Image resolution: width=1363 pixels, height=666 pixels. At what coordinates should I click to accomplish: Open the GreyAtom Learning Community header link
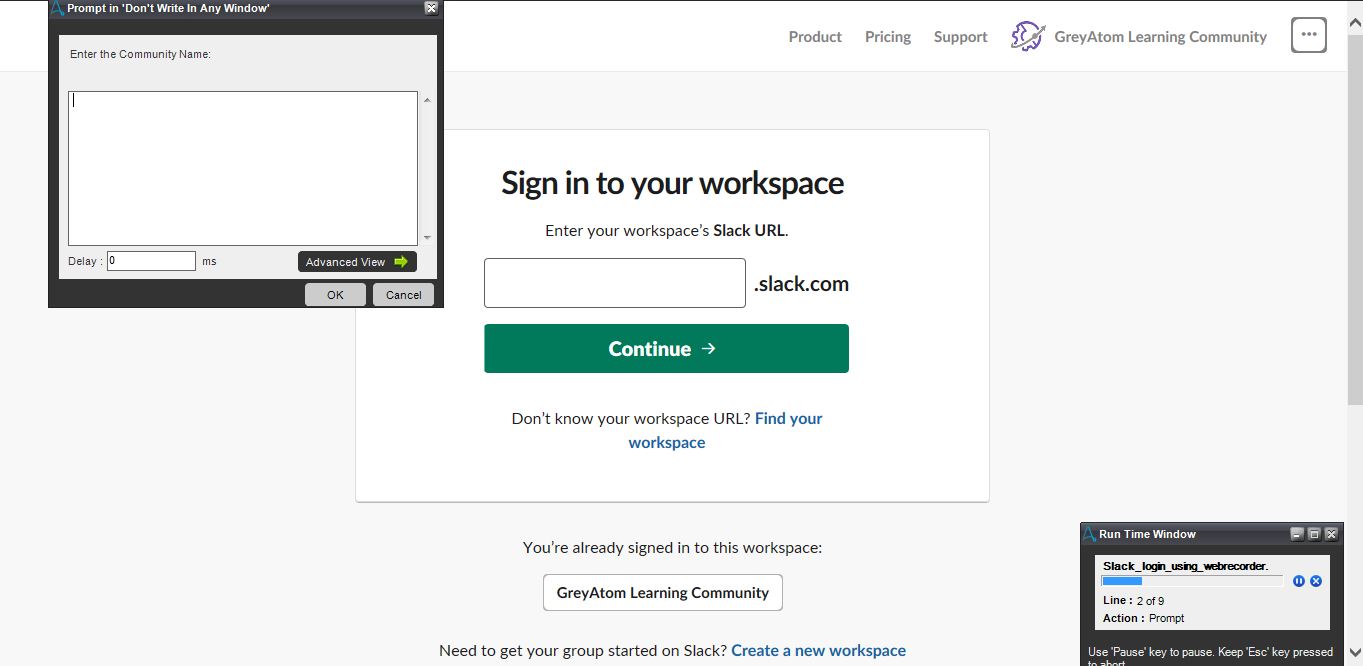pos(1160,36)
